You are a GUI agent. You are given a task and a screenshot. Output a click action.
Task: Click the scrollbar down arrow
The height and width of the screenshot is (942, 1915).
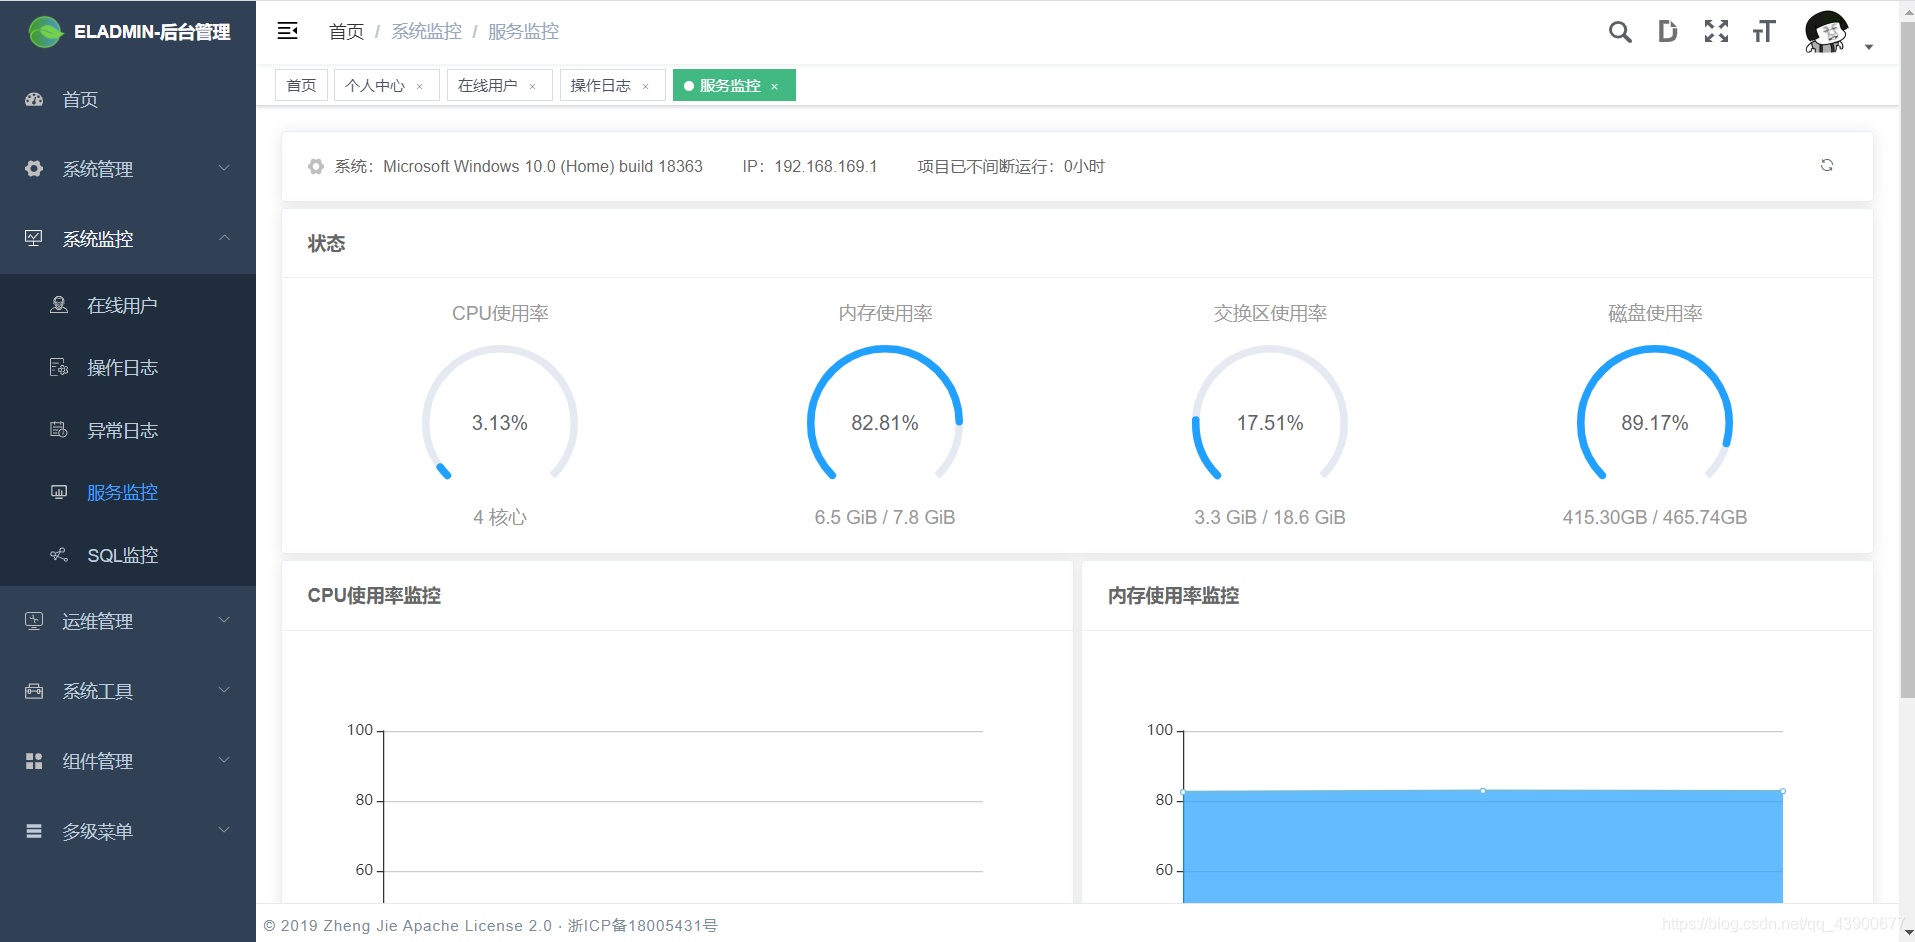click(x=1907, y=933)
